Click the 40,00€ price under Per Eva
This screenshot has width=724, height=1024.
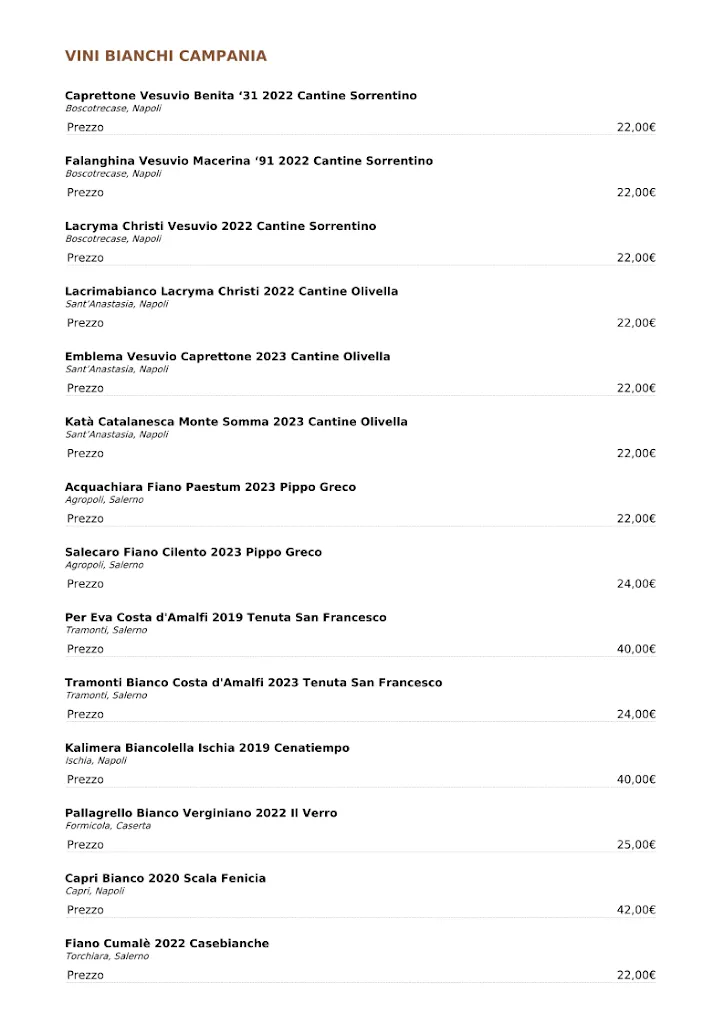pos(636,649)
